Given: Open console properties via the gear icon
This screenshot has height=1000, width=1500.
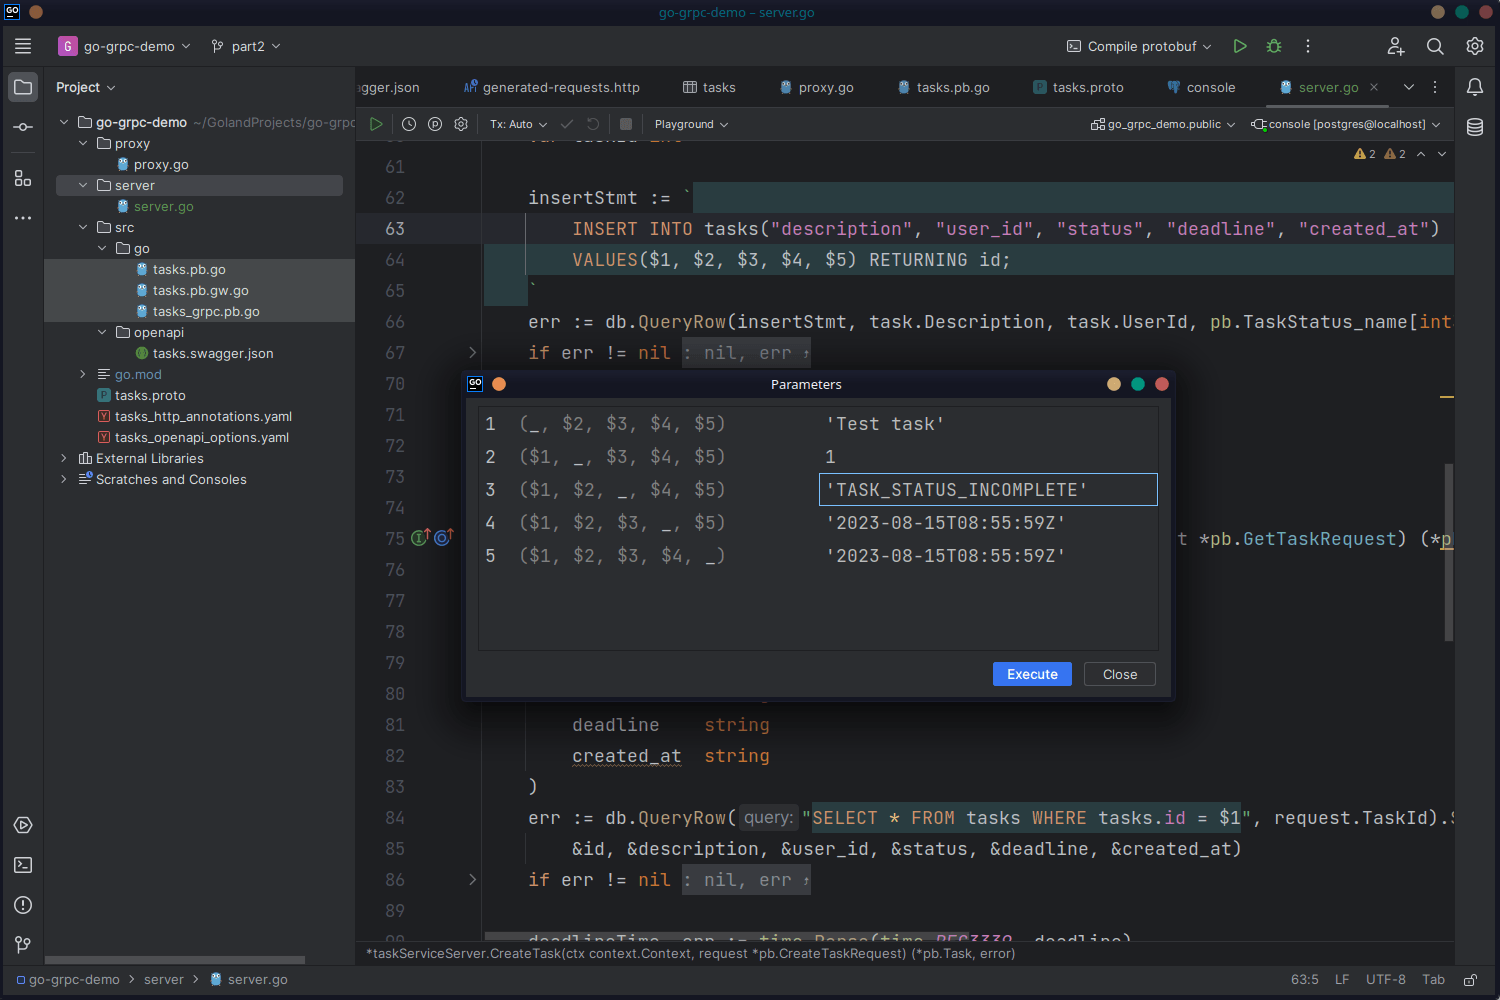Looking at the screenshot, I should click(x=460, y=123).
